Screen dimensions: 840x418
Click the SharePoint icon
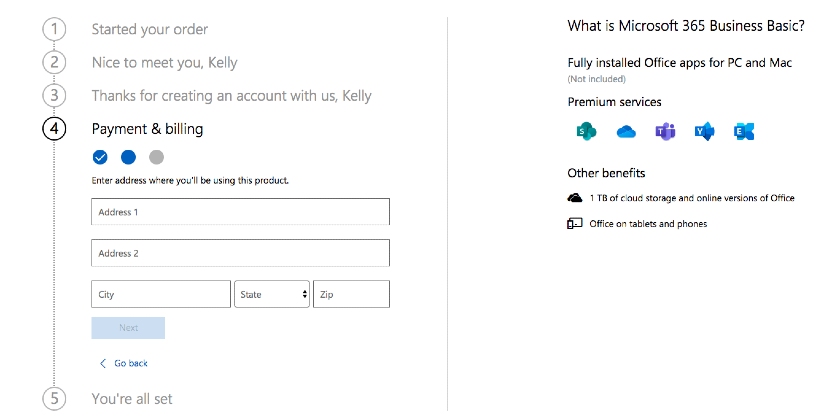pos(585,131)
